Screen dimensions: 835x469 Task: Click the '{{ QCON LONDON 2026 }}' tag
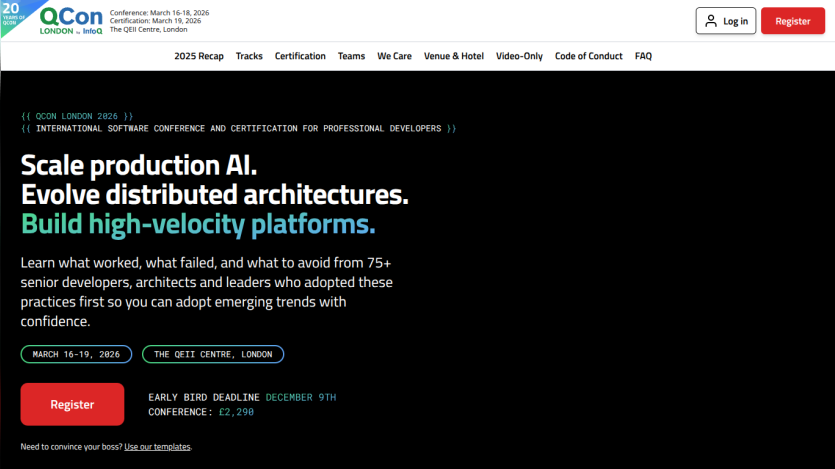click(x=77, y=116)
